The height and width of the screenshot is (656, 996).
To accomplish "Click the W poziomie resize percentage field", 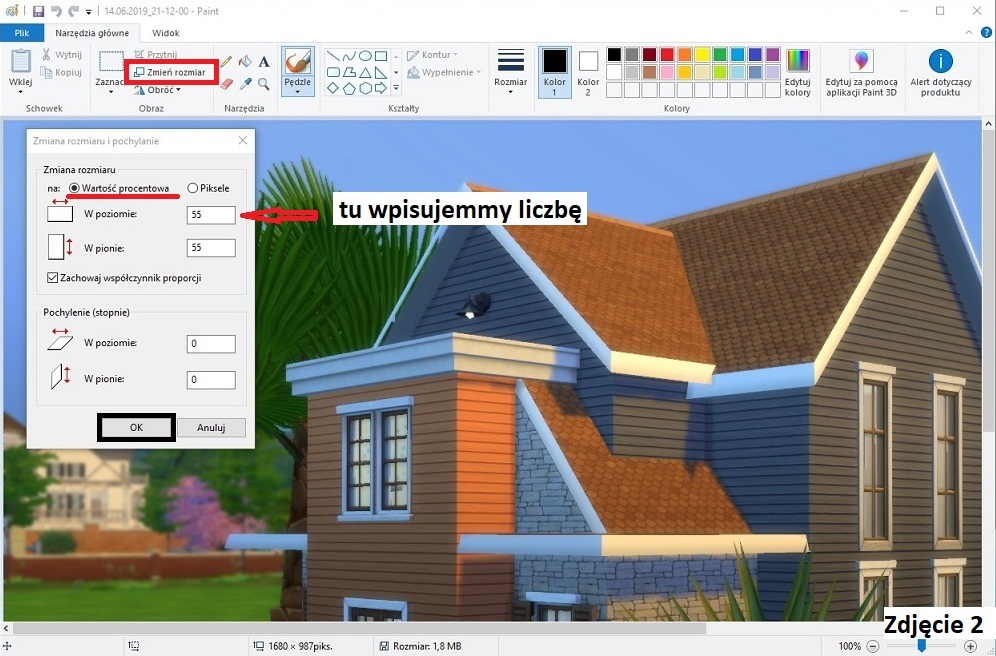I will coord(211,215).
